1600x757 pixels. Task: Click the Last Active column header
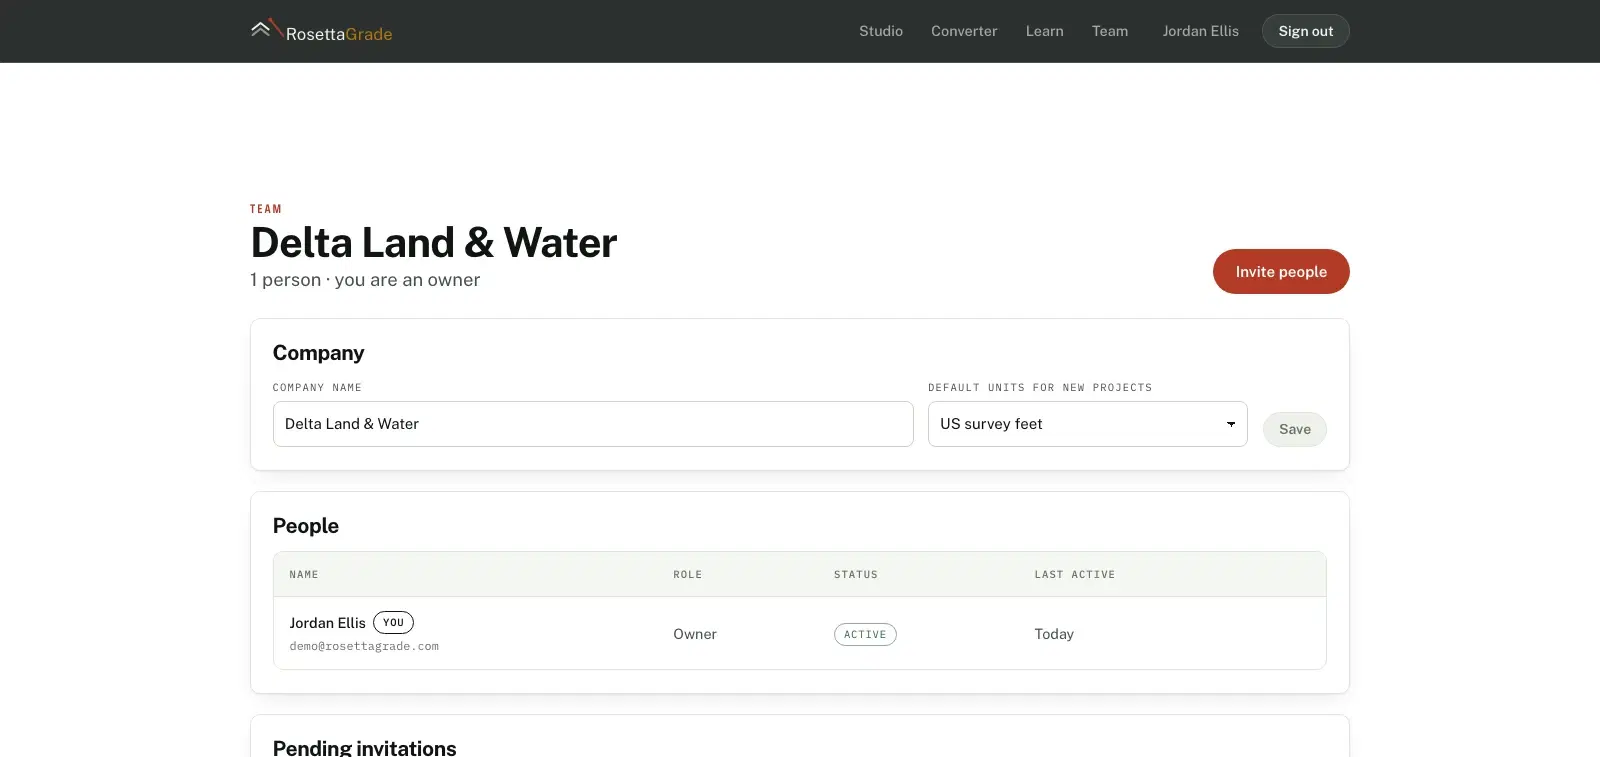point(1075,575)
